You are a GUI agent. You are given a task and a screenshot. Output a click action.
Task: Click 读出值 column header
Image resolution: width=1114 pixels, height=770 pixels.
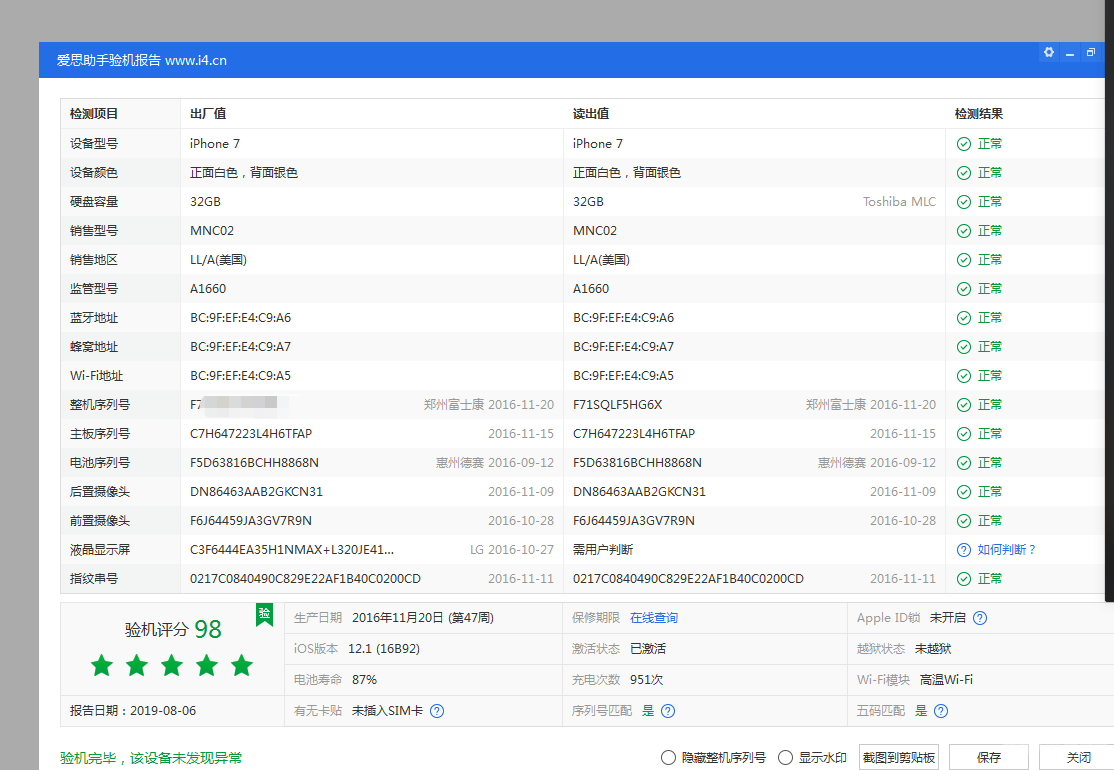(x=591, y=114)
